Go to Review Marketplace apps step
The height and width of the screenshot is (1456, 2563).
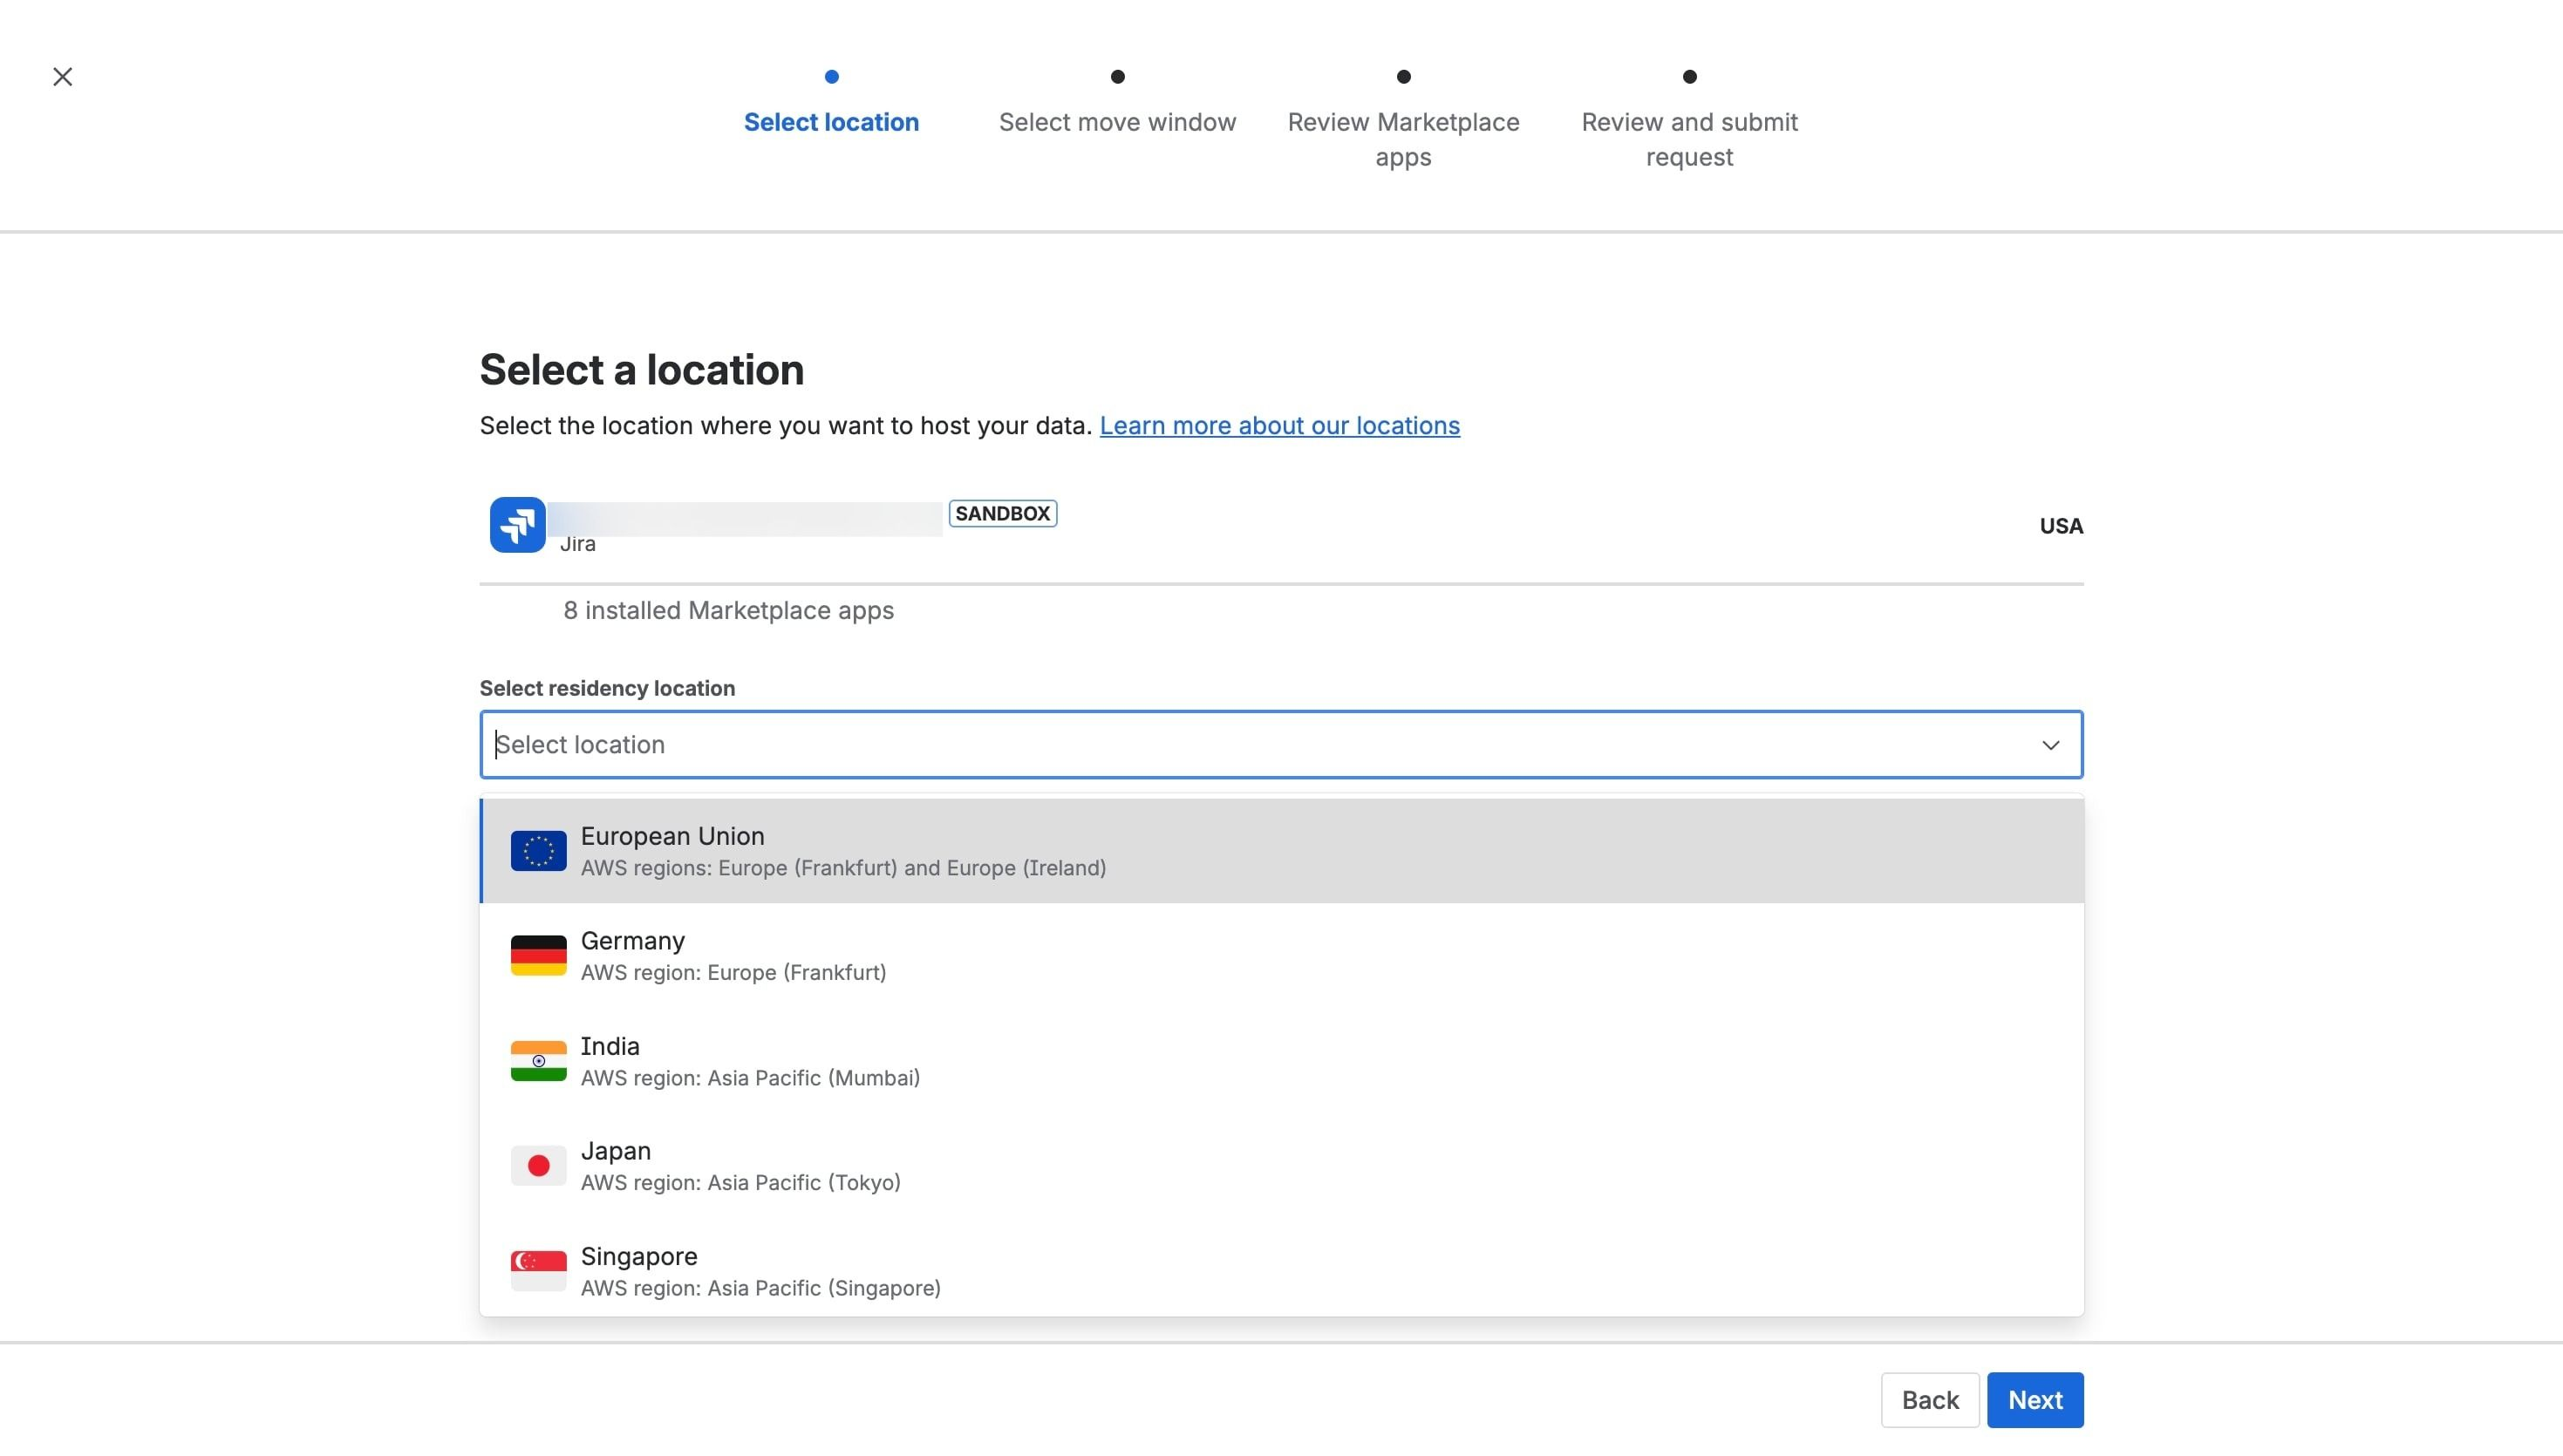click(x=1403, y=139)
